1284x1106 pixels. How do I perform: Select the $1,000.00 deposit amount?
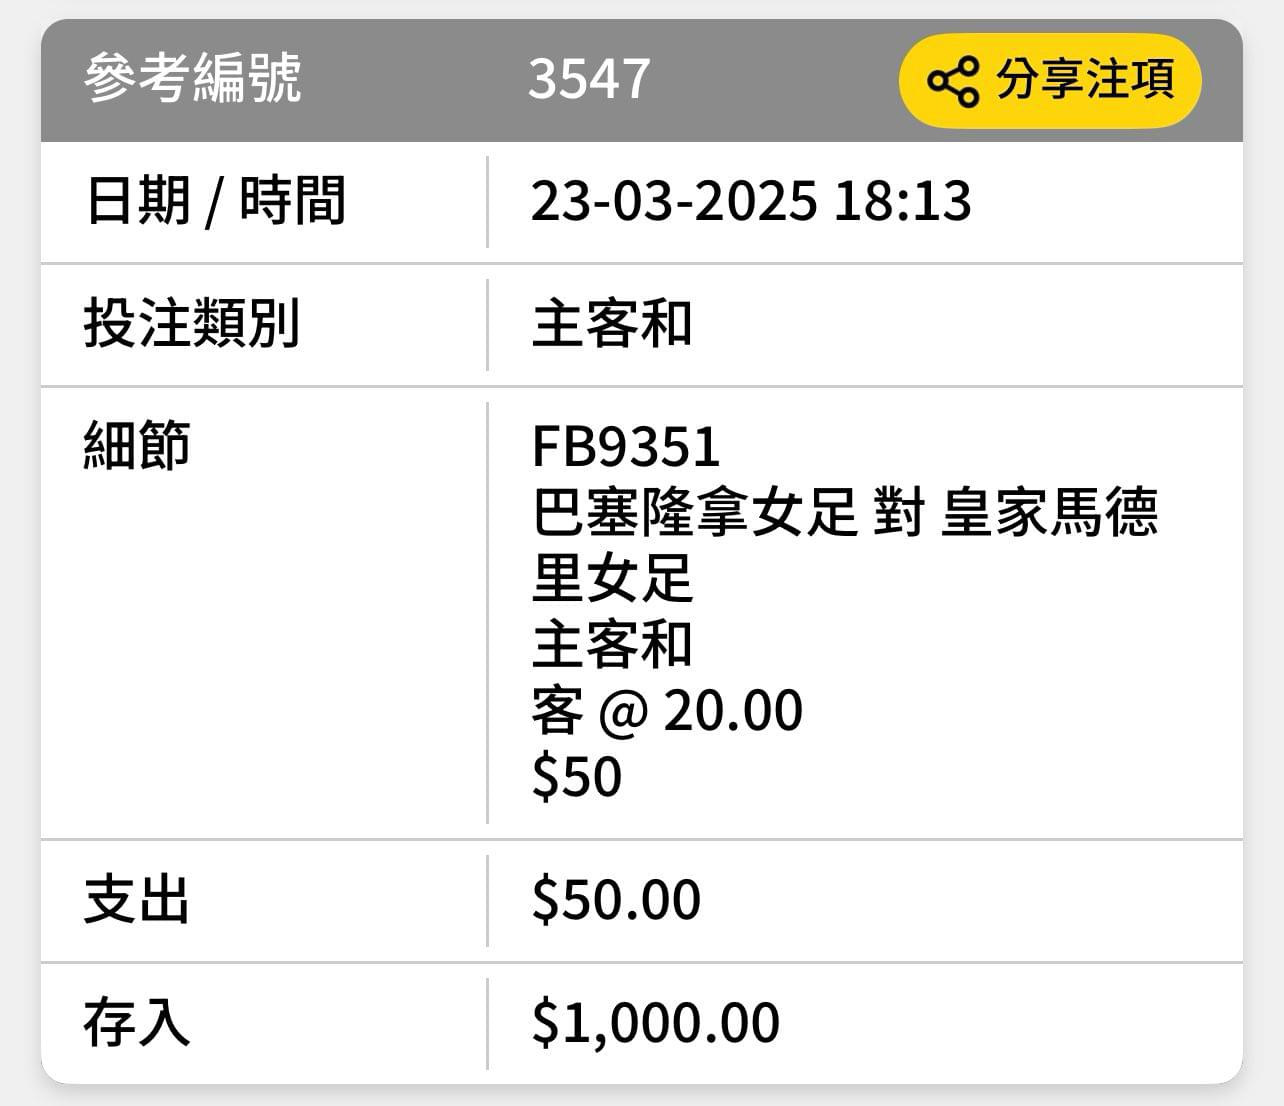coord(656,1023)
